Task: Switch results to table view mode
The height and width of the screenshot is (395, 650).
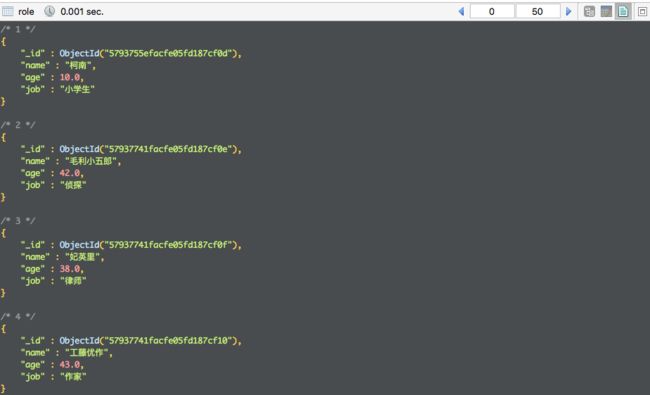Action: click(x=606, y=12)
